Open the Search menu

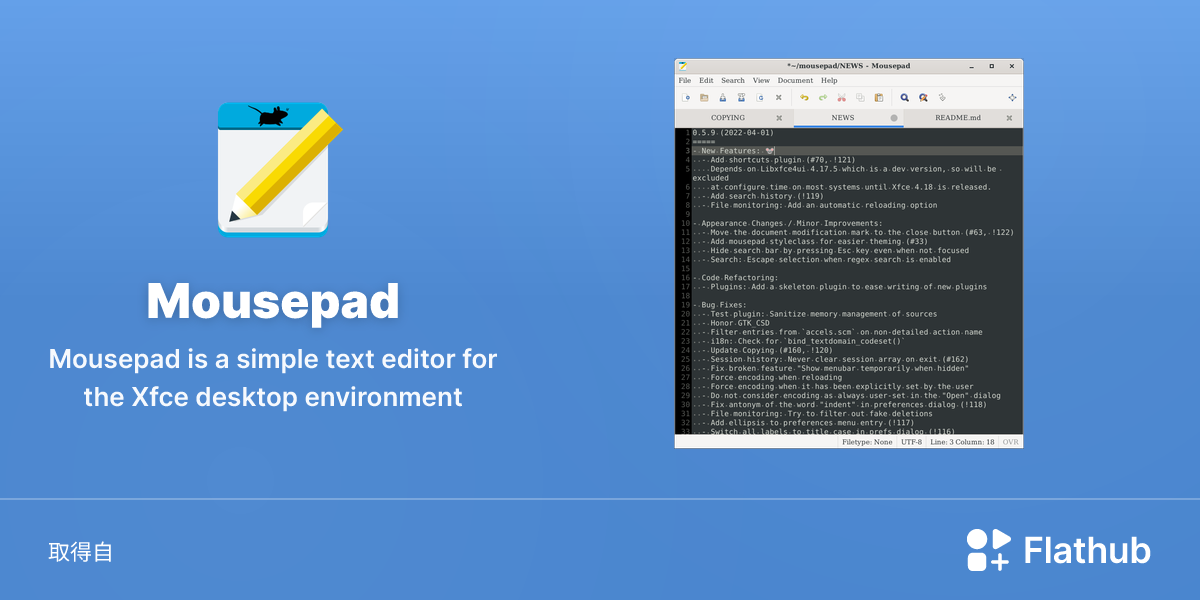click(x=733, y=81)
